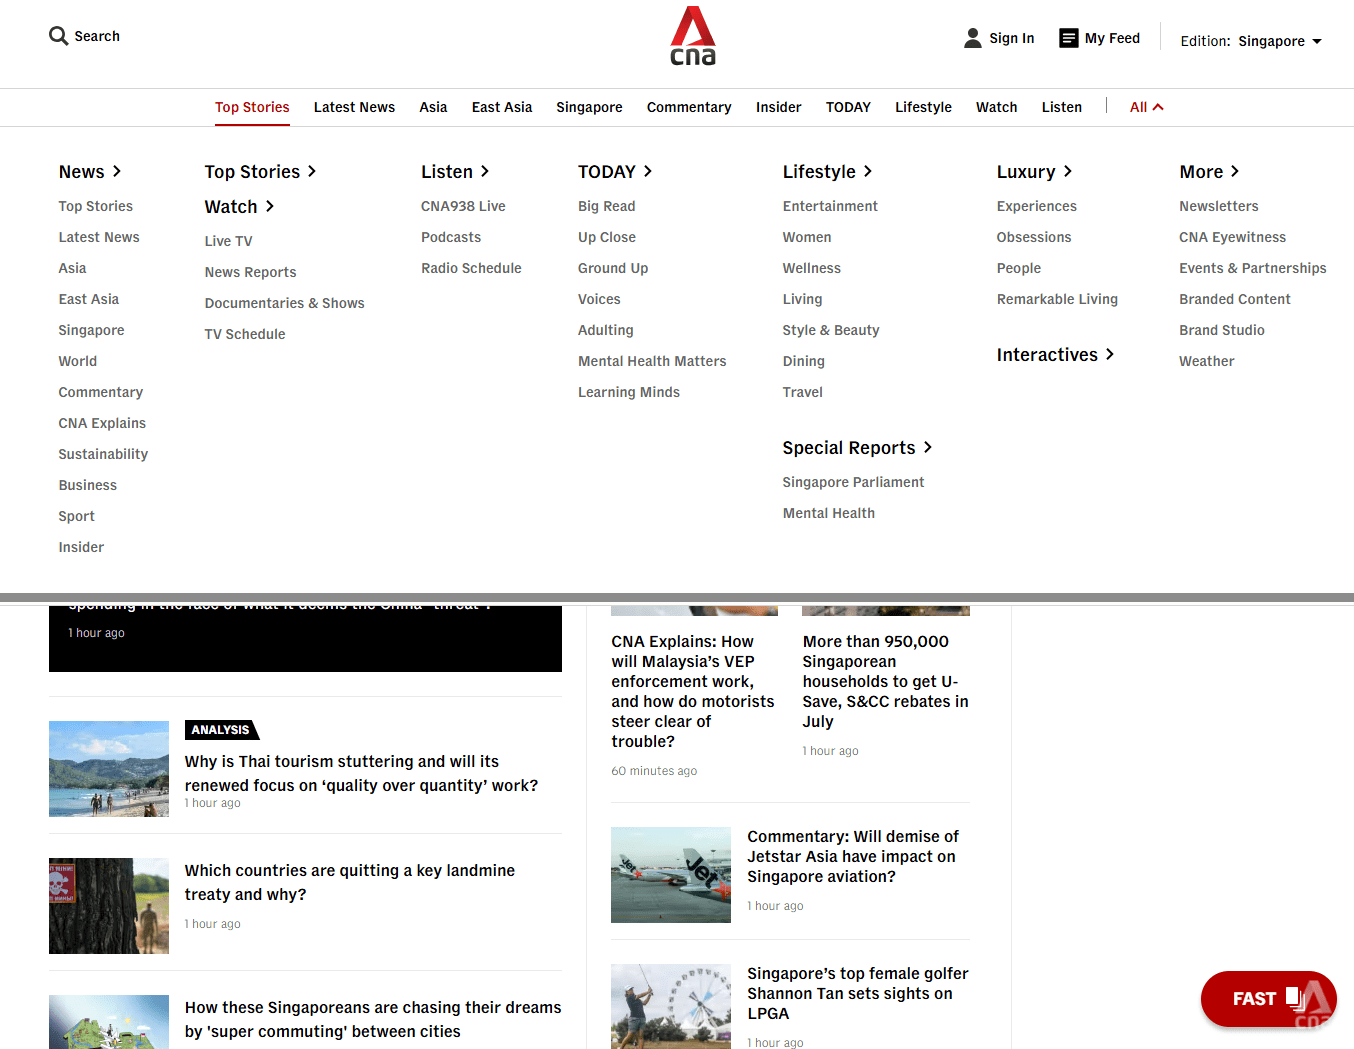
Task: Open Business link under News
Action: pyautogui.click(x=88, y=485)
